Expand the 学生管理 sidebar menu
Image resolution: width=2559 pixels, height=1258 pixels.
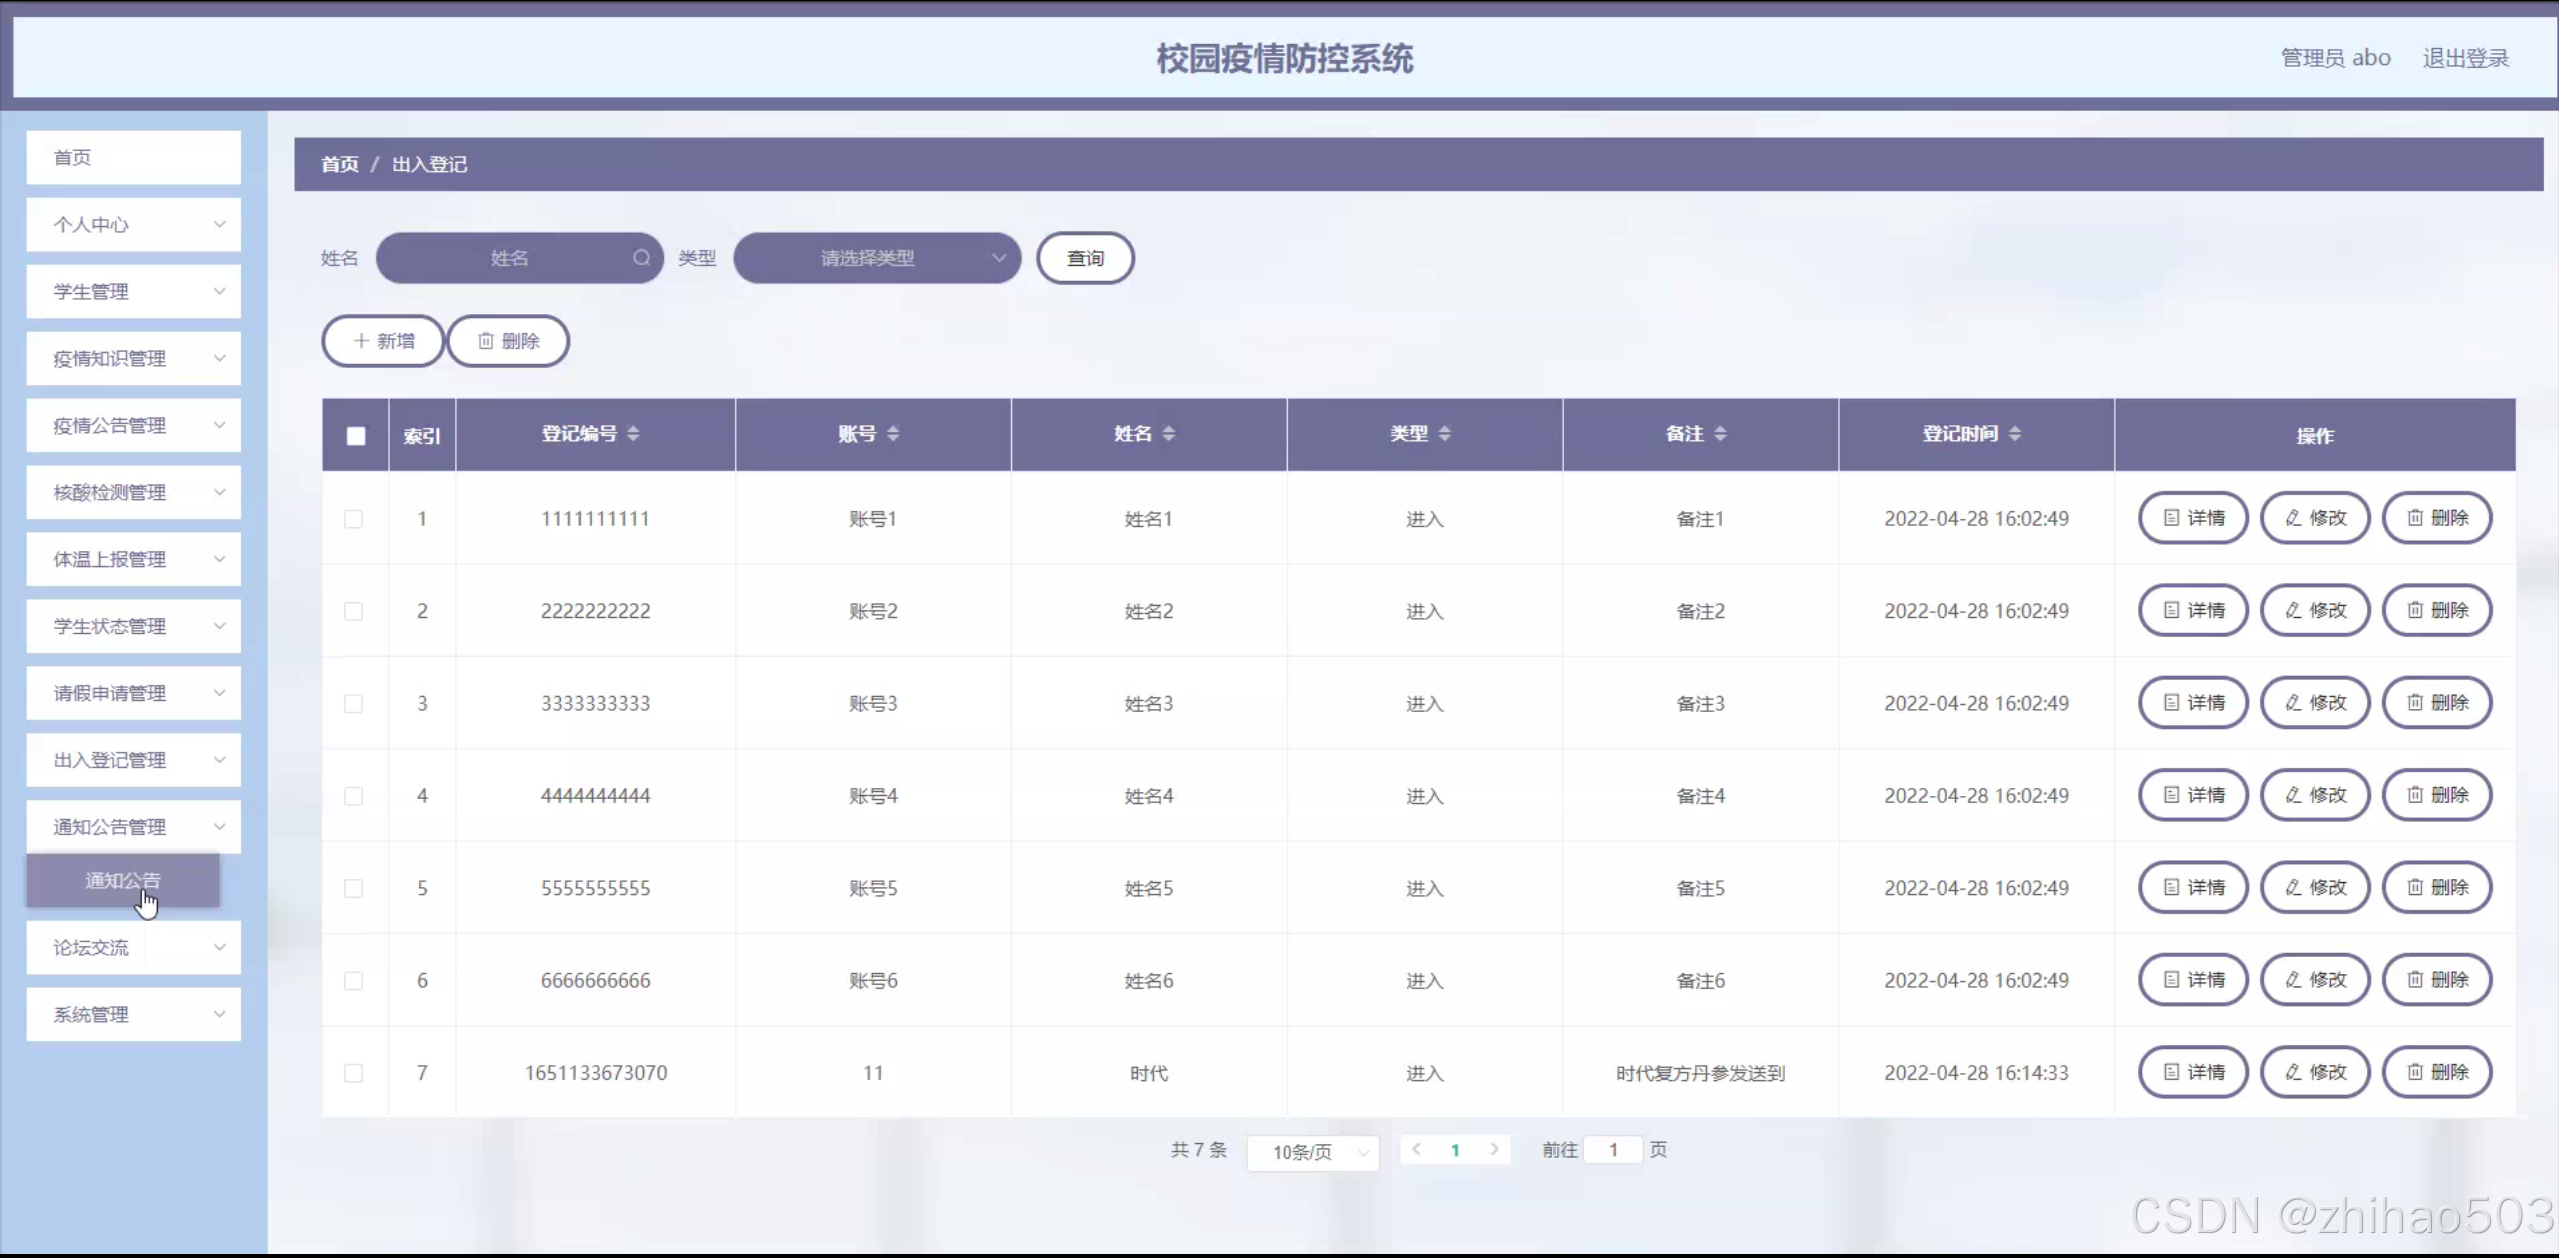[134, 292]
